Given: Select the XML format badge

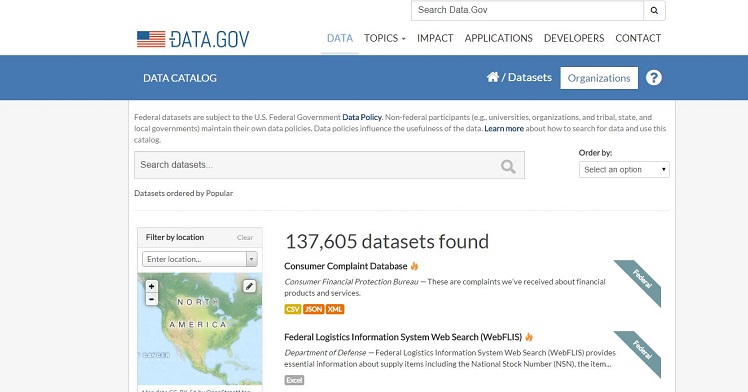Looking at the screenshot, I should tap(335, 309).
